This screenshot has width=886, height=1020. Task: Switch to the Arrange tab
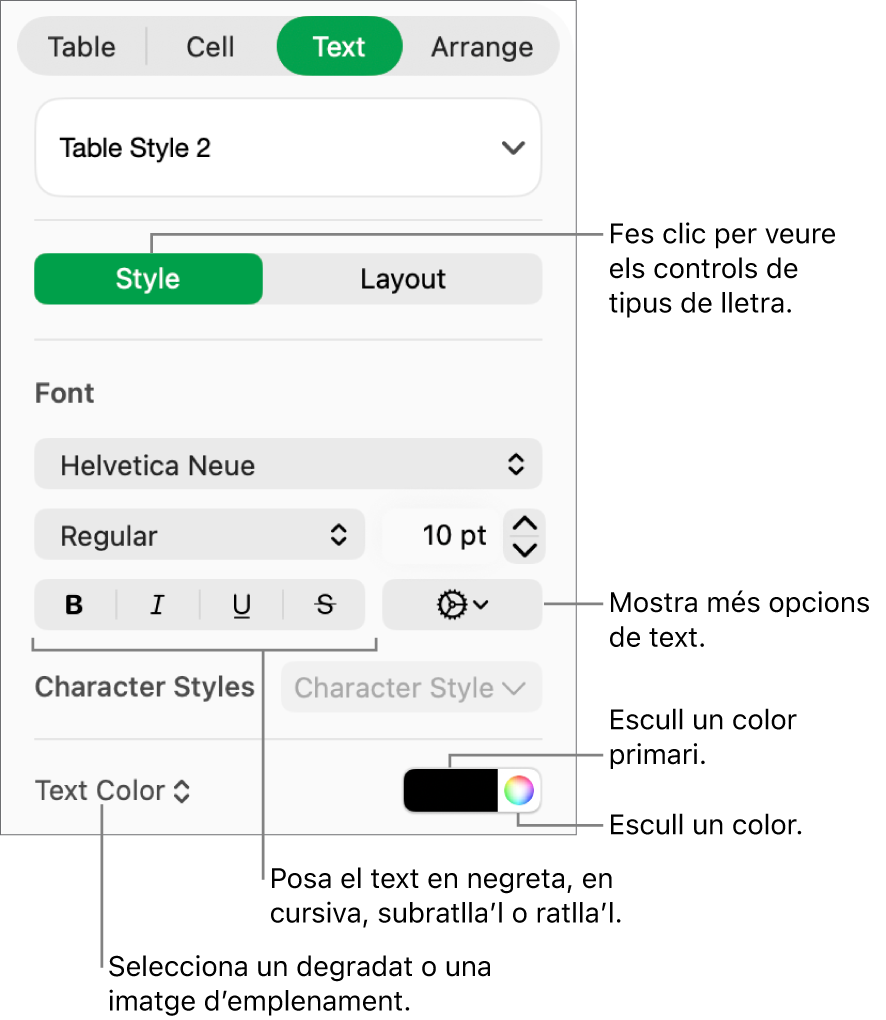coord(481,46)
